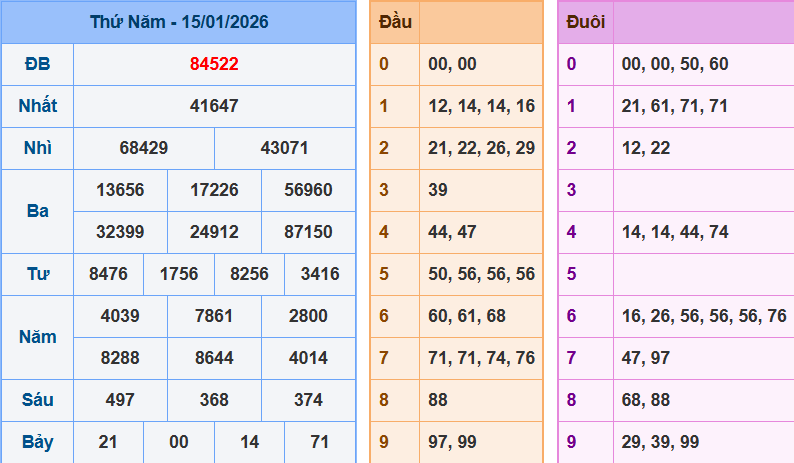The image size is (794, 463).
Task: Click the ĐB prize row label
Action: [x=37, y=64]
